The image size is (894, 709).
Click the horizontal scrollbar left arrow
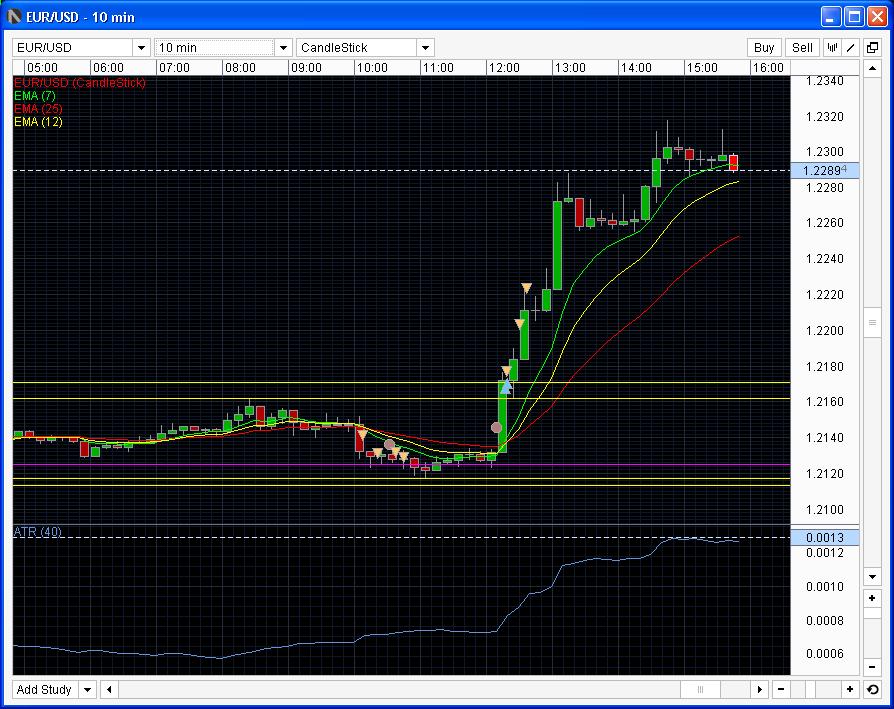coord(109,690)
